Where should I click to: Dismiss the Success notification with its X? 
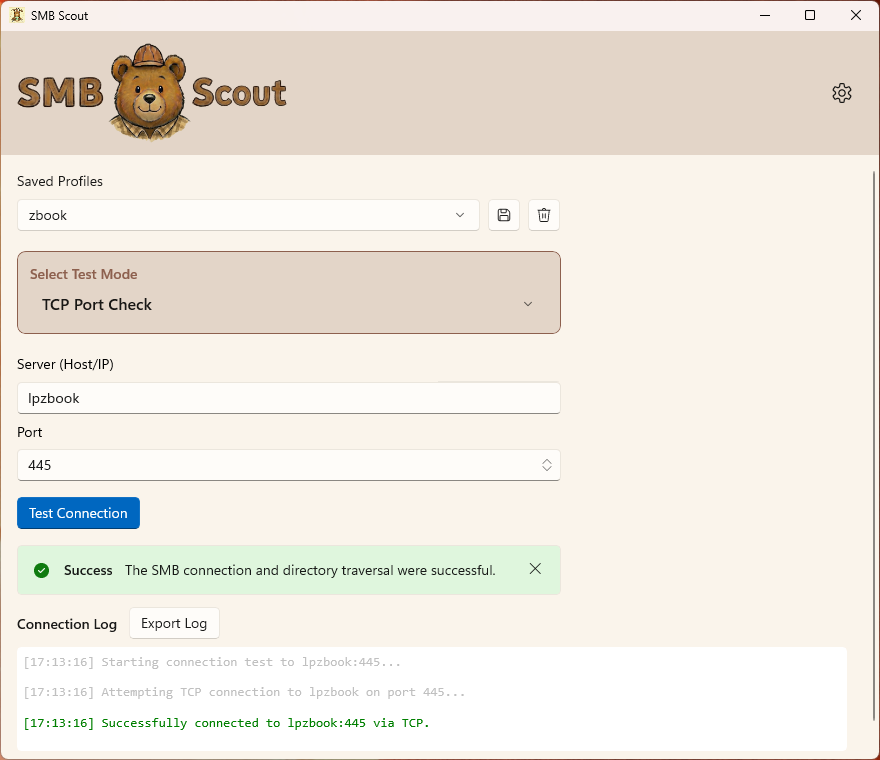(x=535, y=569)
